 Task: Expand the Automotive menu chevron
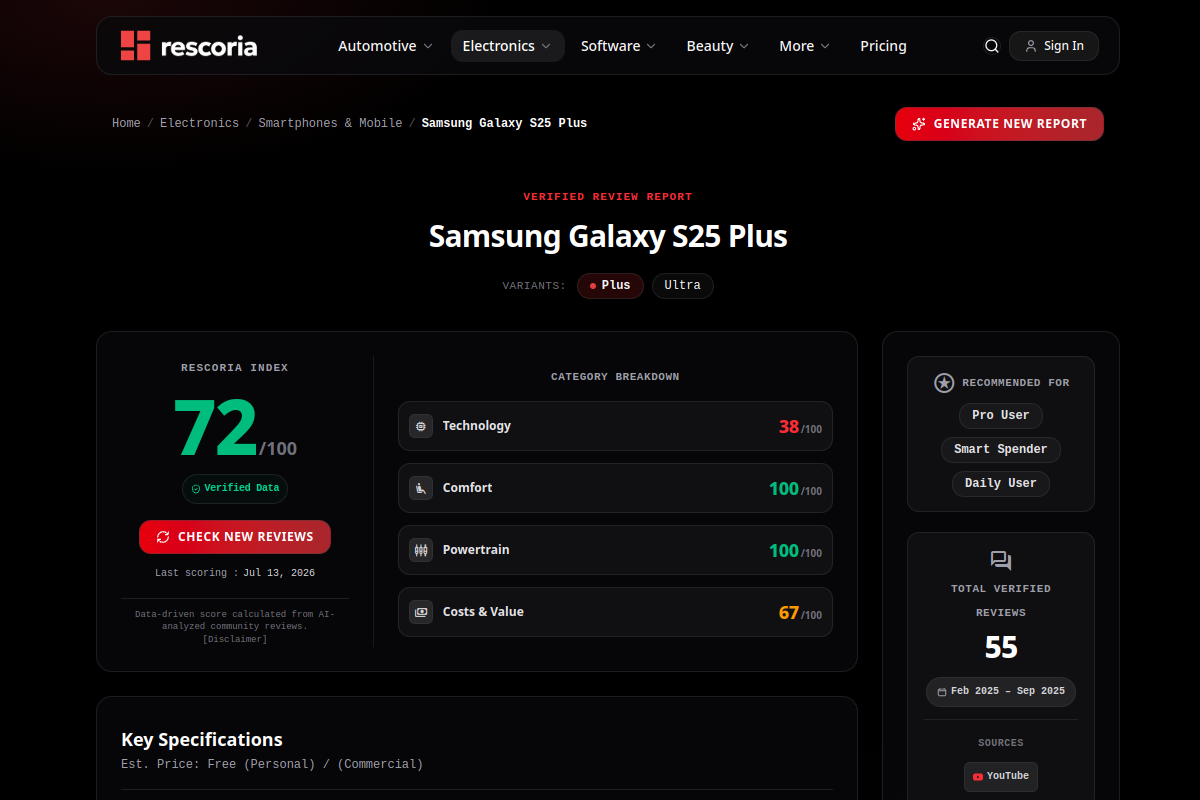[x=428, y=46]
